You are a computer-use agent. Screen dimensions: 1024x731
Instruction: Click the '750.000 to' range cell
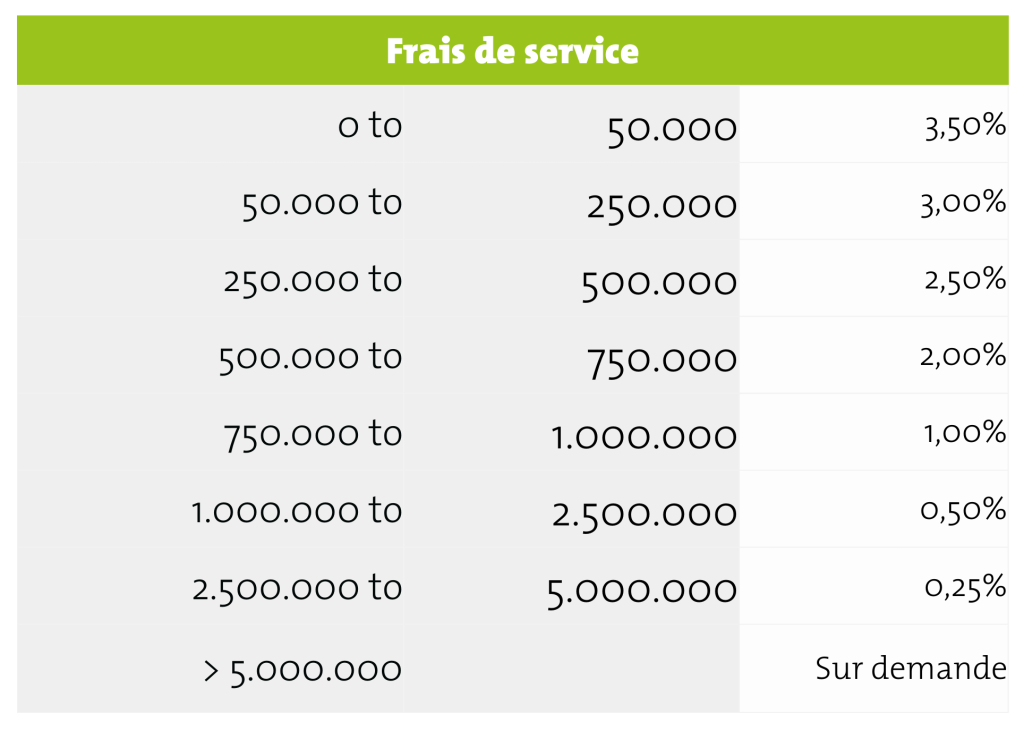click(313, 434)
